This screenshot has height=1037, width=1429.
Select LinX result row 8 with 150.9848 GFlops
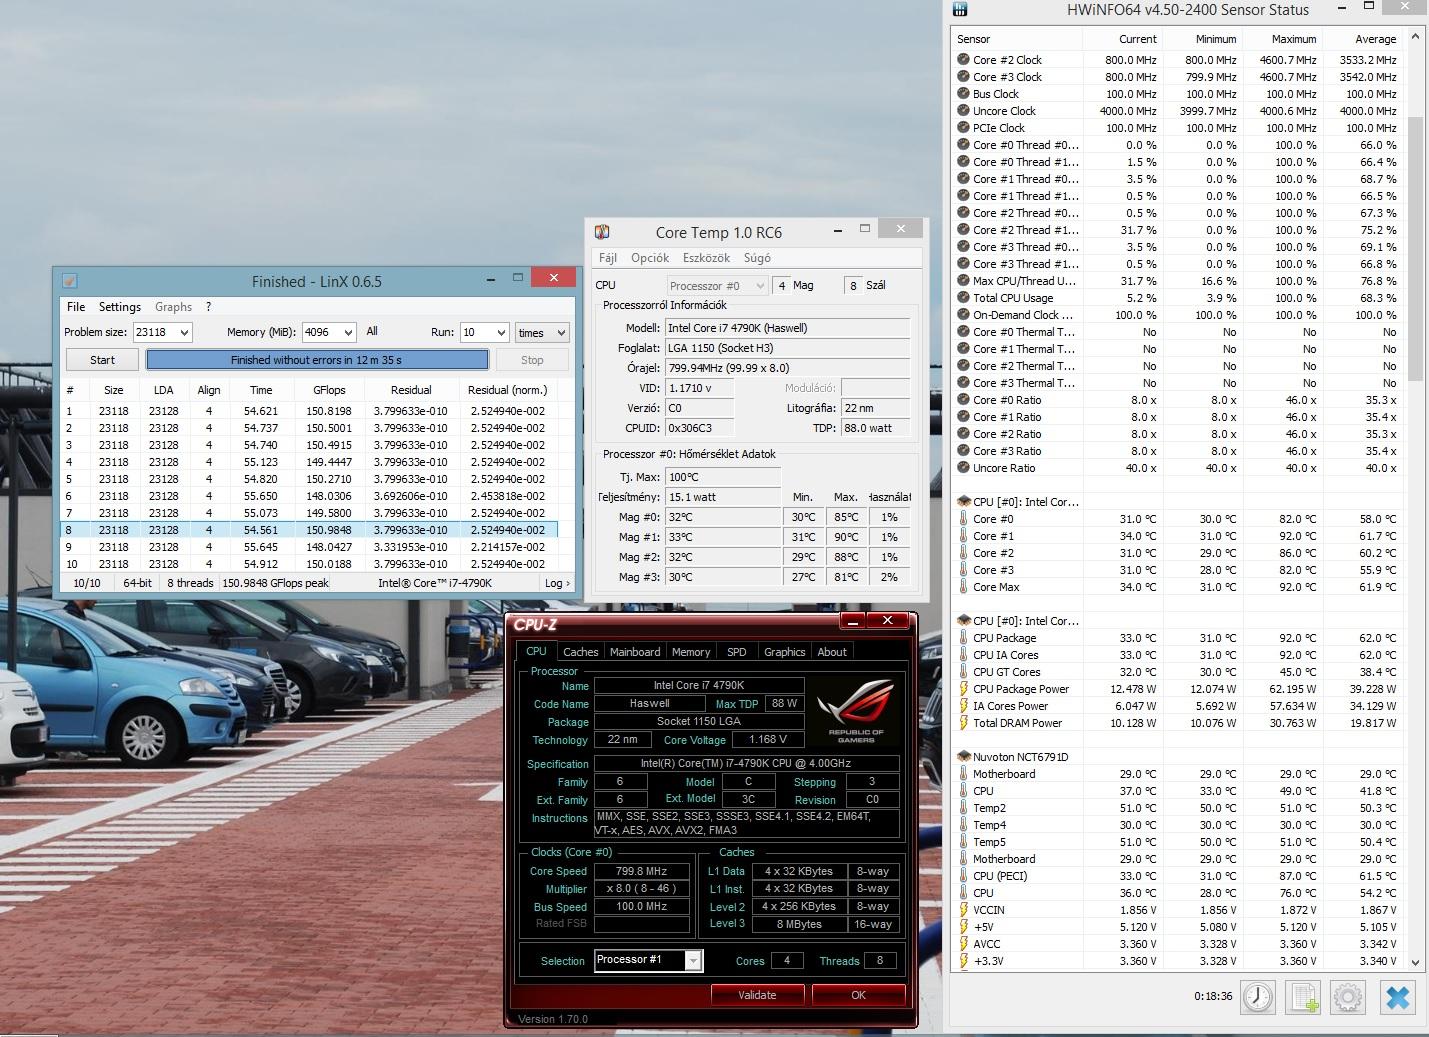click(x=309, y=530)
